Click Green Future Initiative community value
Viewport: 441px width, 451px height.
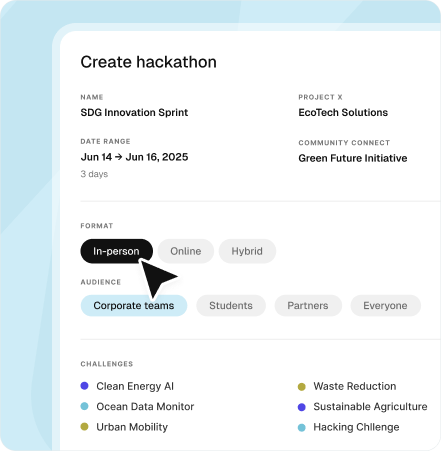click(353, 158)
